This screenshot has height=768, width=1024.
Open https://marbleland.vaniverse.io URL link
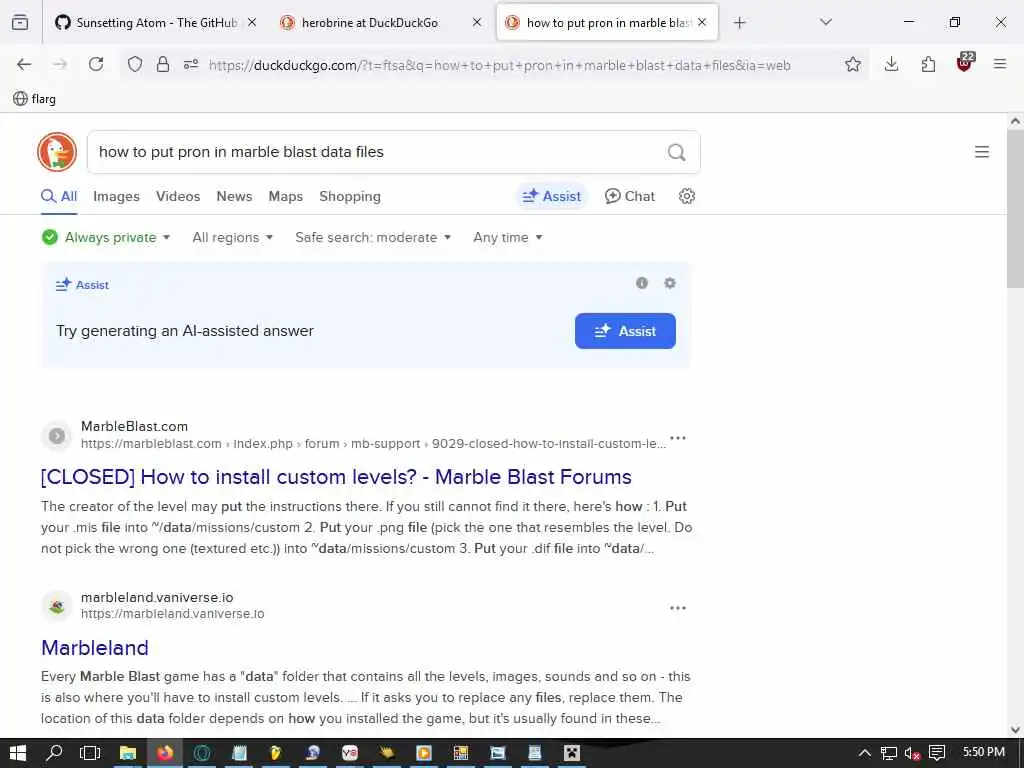172,614
